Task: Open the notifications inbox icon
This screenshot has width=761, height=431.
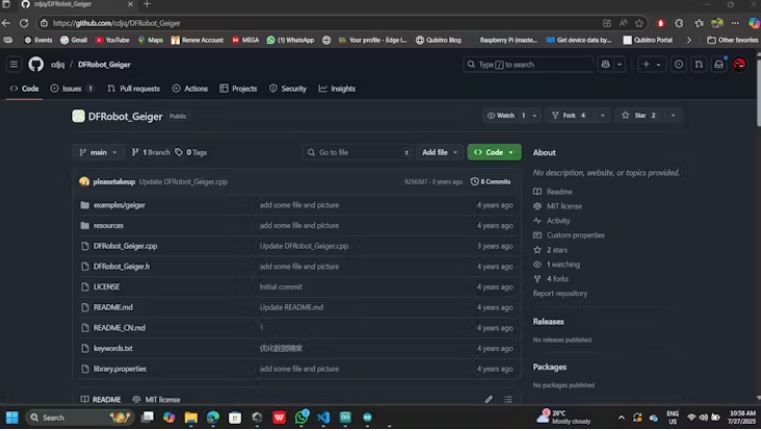Action: (x=718, y=64)
